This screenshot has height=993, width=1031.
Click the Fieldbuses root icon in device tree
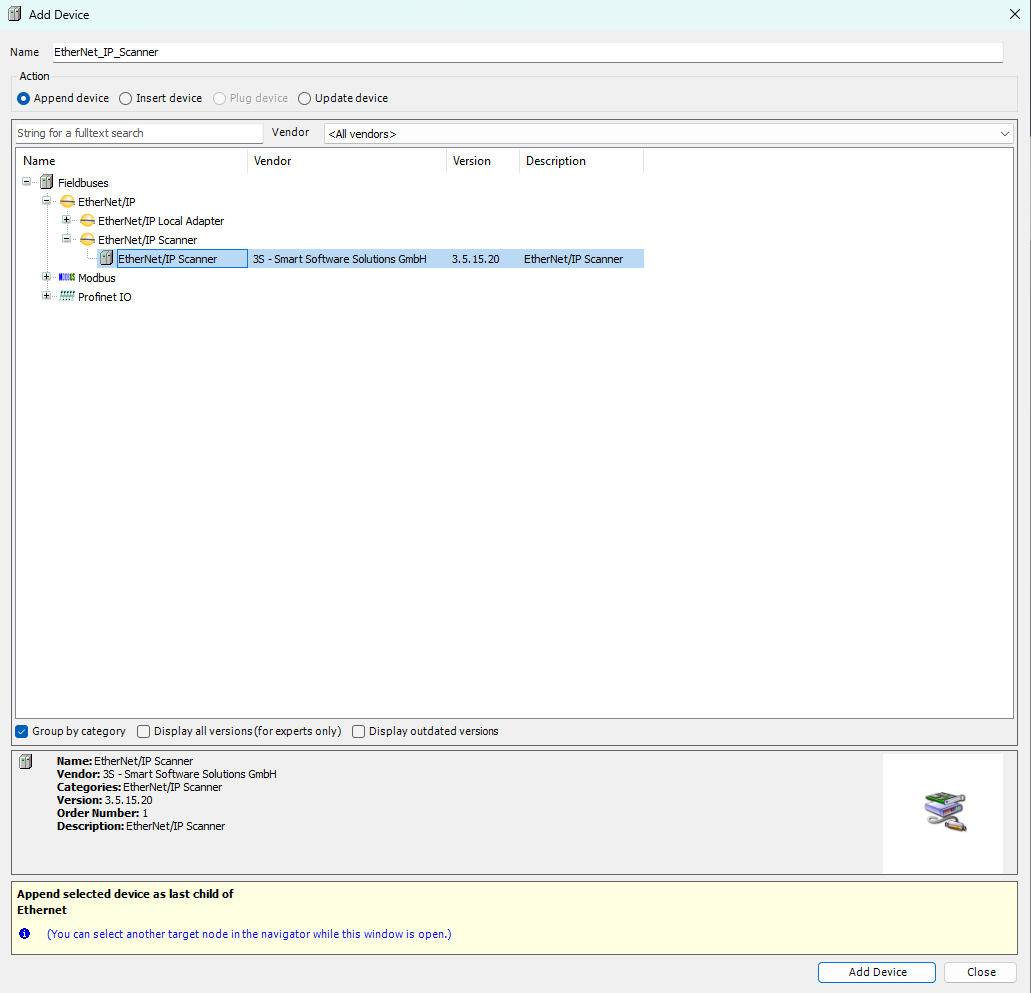(46, 182)
